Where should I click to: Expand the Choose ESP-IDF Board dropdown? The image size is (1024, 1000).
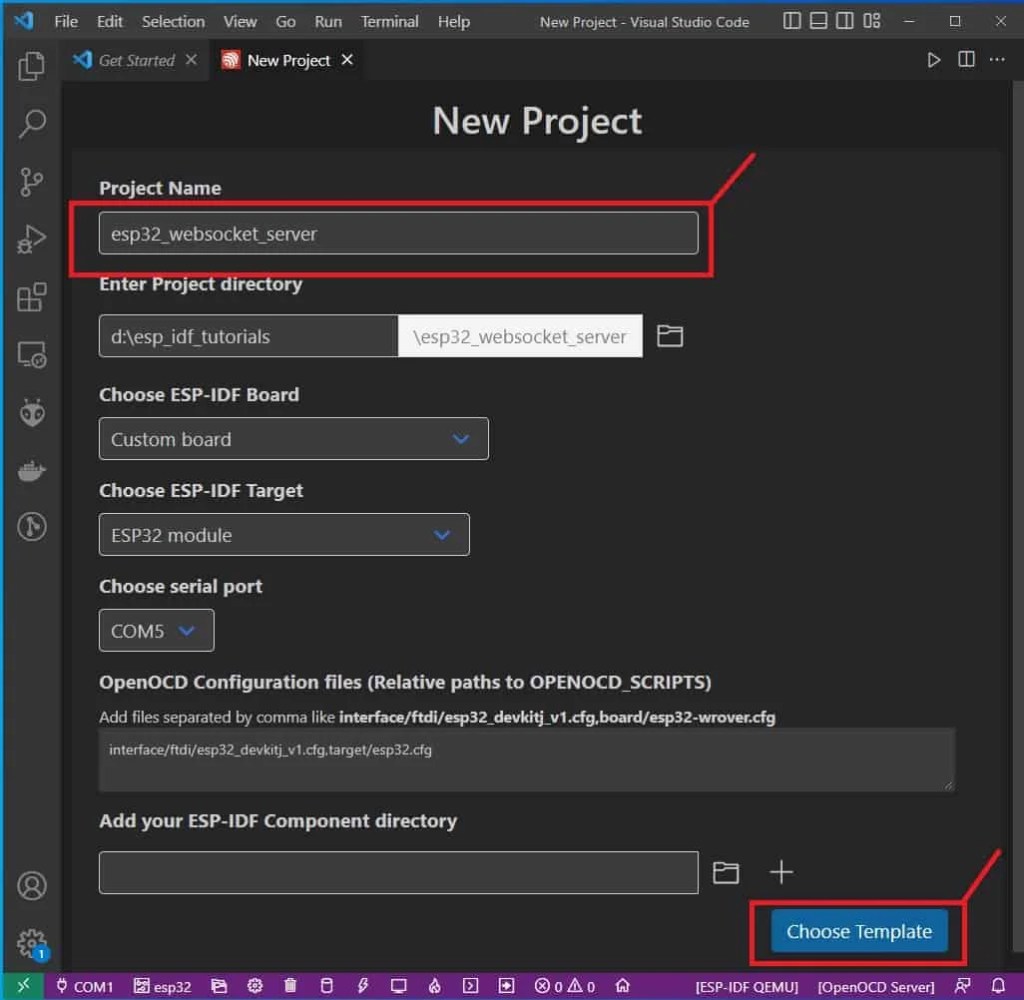pos(293,438)
